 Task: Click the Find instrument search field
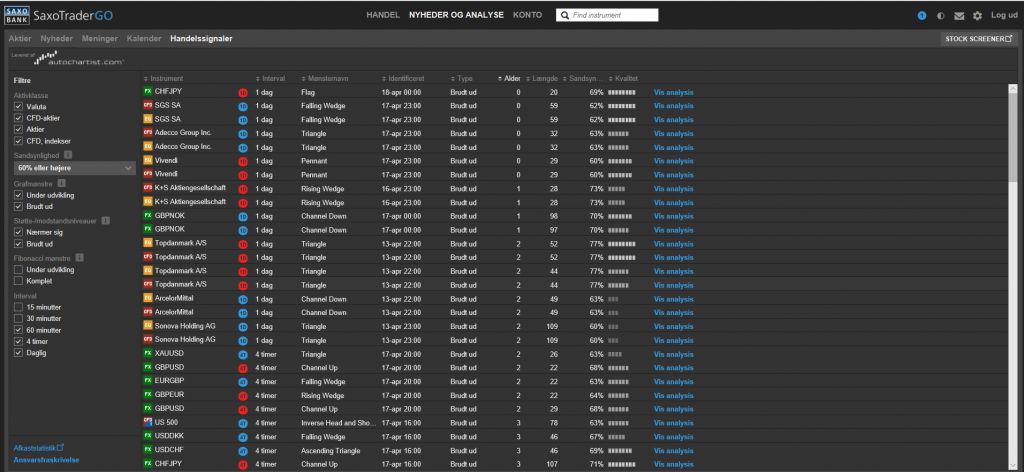click(x=607, y=15)
